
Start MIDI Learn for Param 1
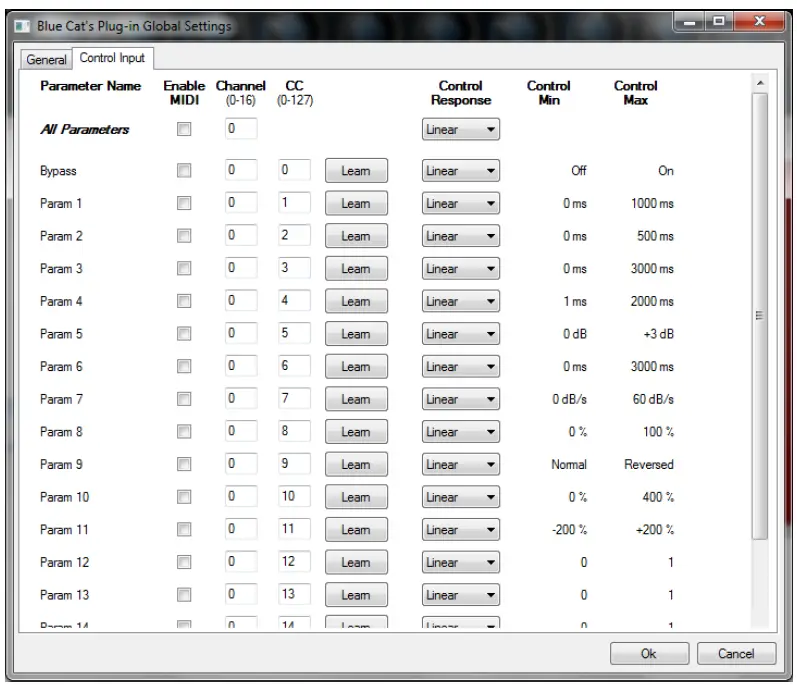tap(356, 203)
